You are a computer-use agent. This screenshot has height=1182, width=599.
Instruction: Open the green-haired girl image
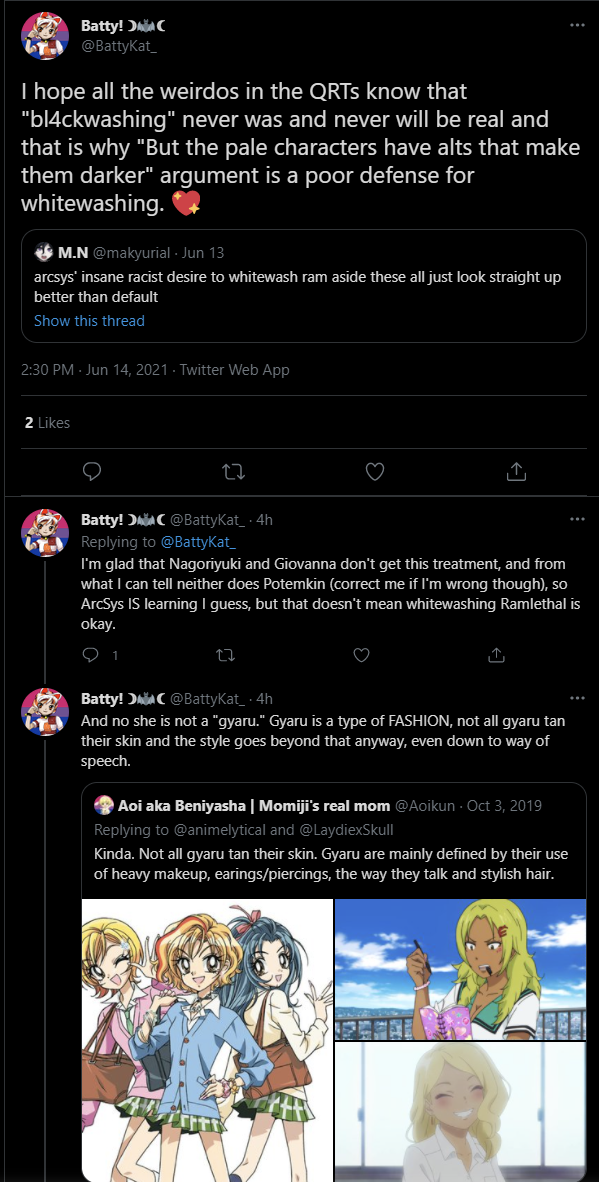(x=460, y=969)
